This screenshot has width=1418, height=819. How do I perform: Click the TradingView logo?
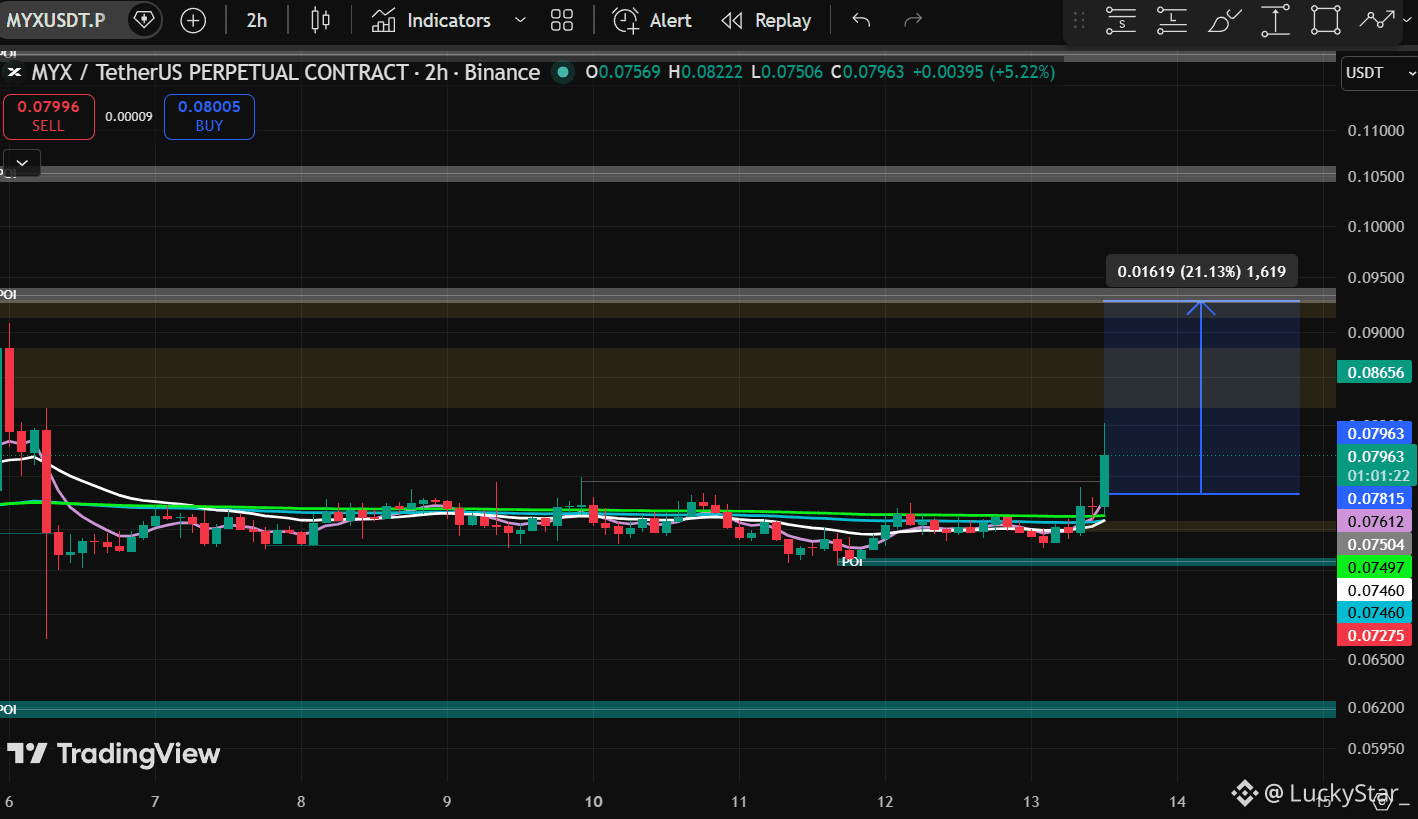113,753
